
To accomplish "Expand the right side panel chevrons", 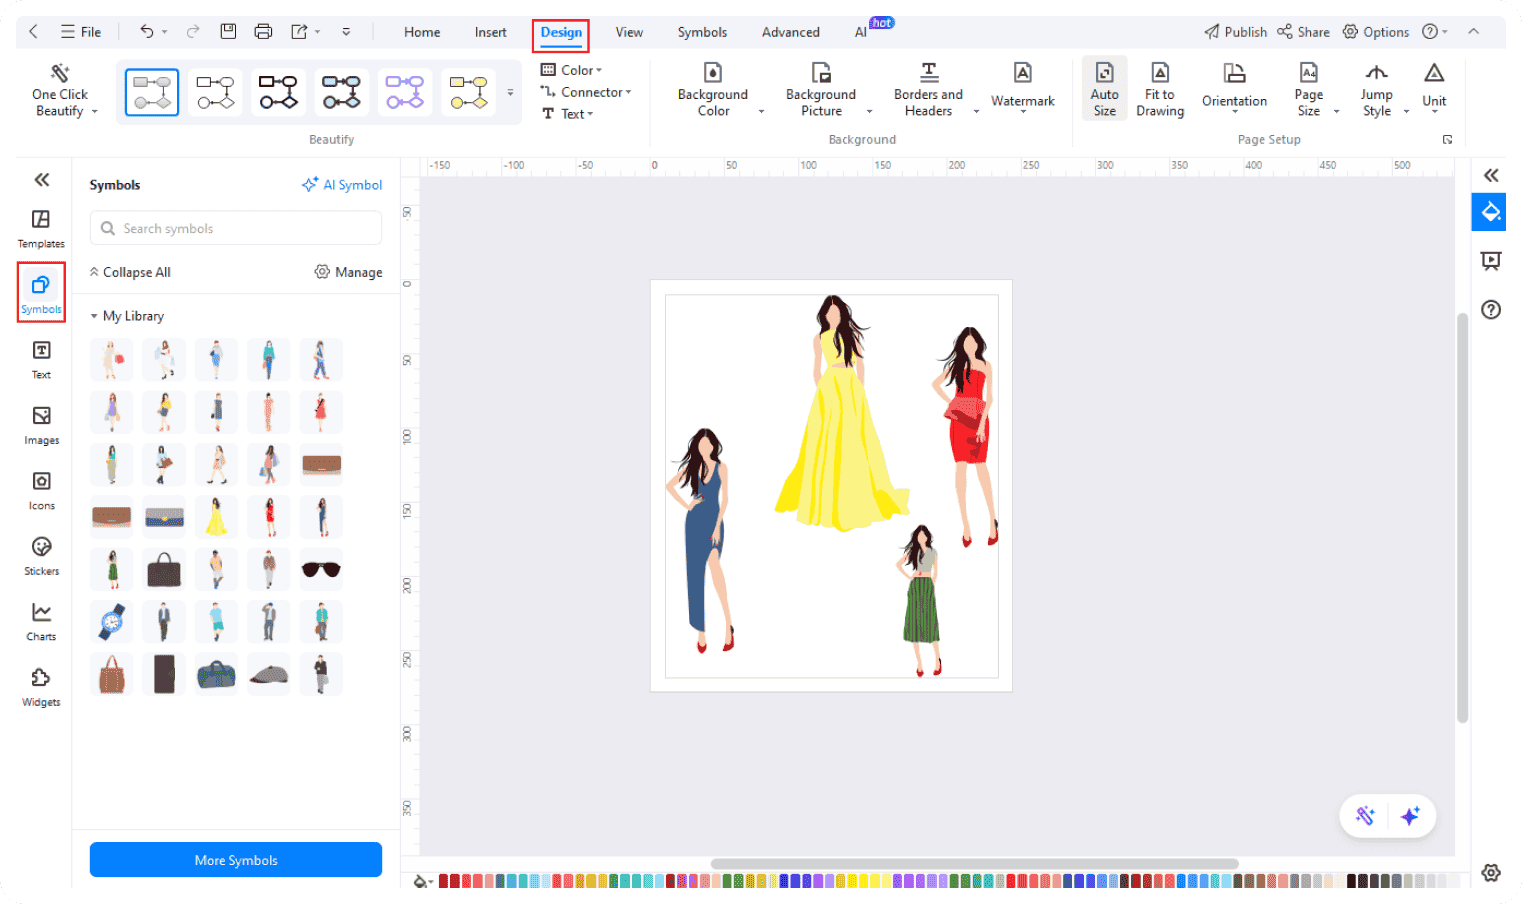I will tap(1491, 175).
